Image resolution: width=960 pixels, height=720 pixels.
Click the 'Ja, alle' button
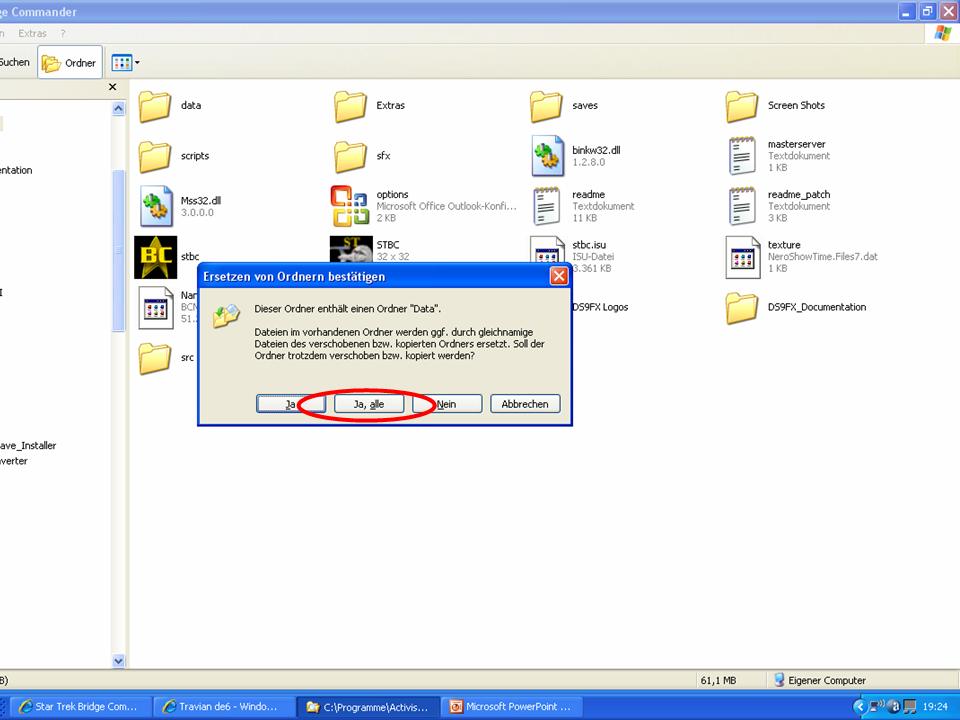click(x=368, y=404)
